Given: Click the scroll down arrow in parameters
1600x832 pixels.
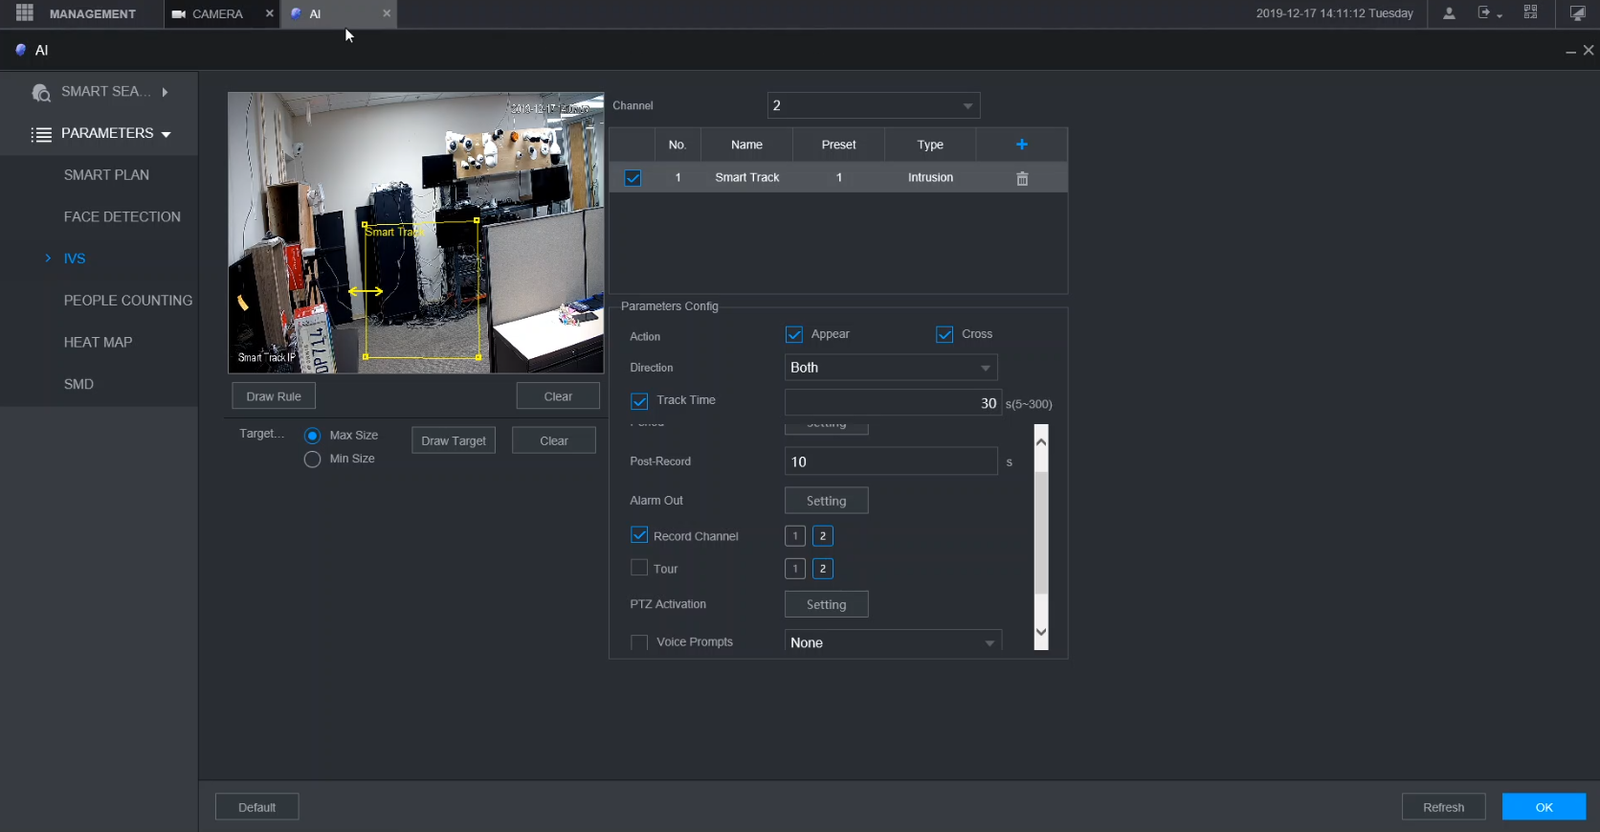Looking at the screenshot, I should (x=1041, y=632).
